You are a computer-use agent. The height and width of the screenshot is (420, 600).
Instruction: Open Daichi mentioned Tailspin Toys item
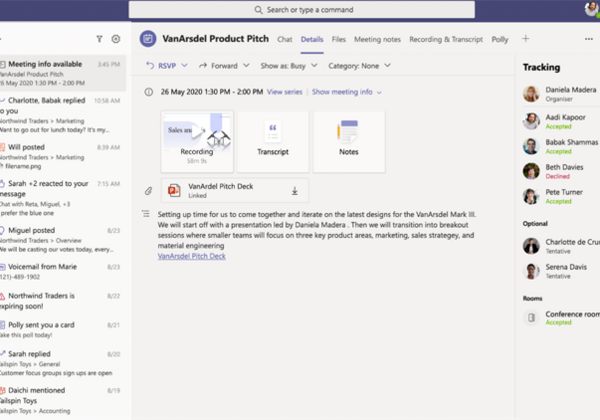tap(62, 400)
